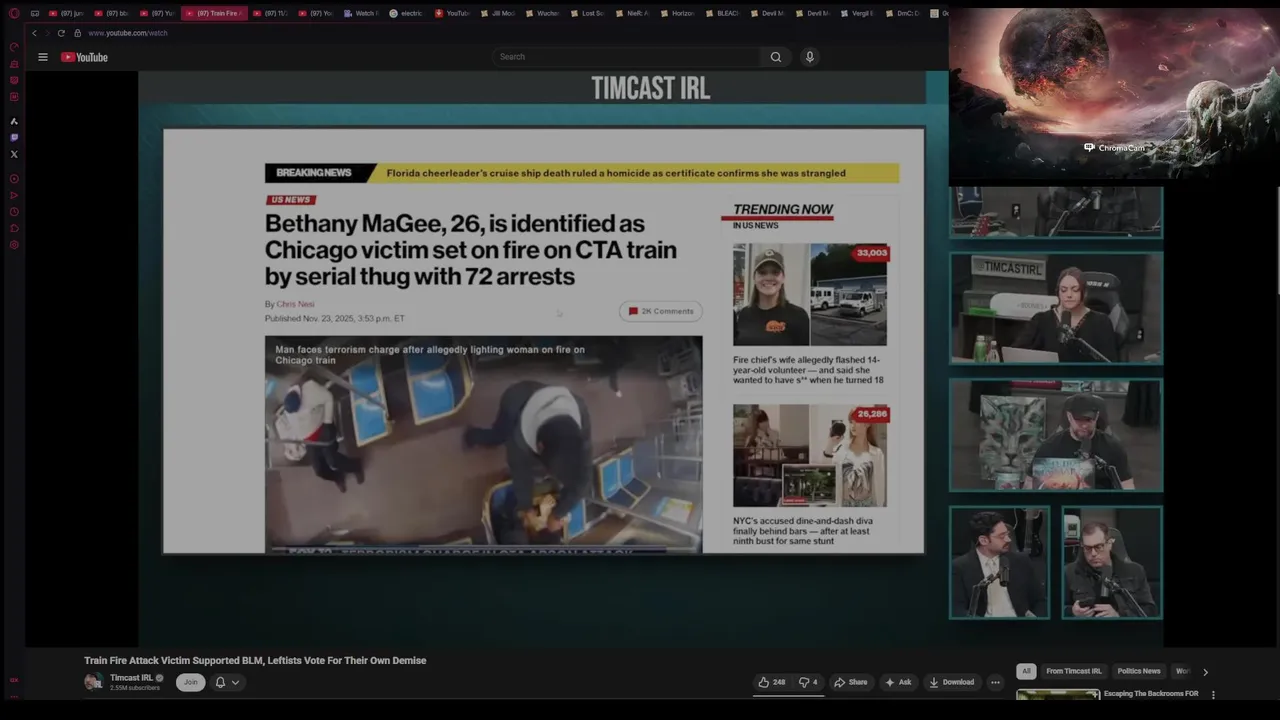The width and height of the screenshot is (1280, 720).
Task: Switch to the "electric" Google tab
Action: (x=406, y=13)
